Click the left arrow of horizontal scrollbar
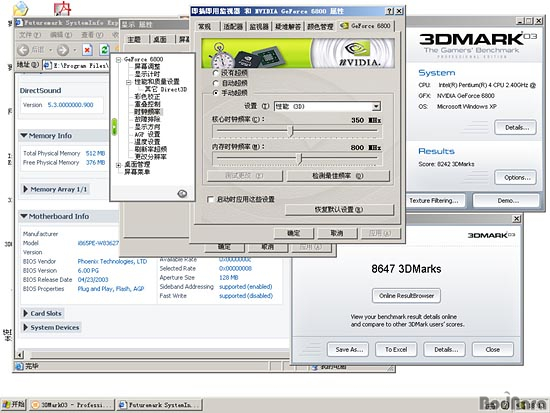This screenshot has height=413, width=550. click(20, 354)
